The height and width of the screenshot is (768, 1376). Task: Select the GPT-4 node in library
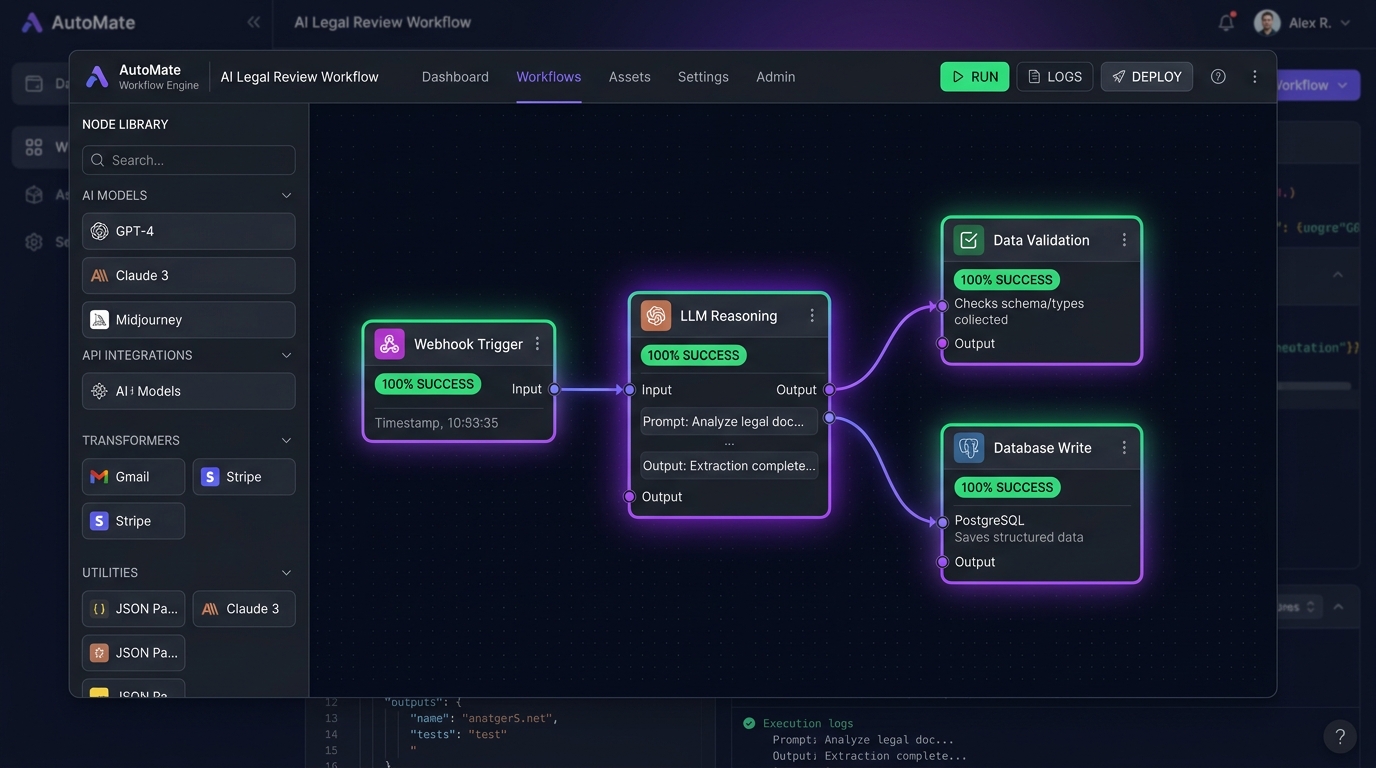189,231
